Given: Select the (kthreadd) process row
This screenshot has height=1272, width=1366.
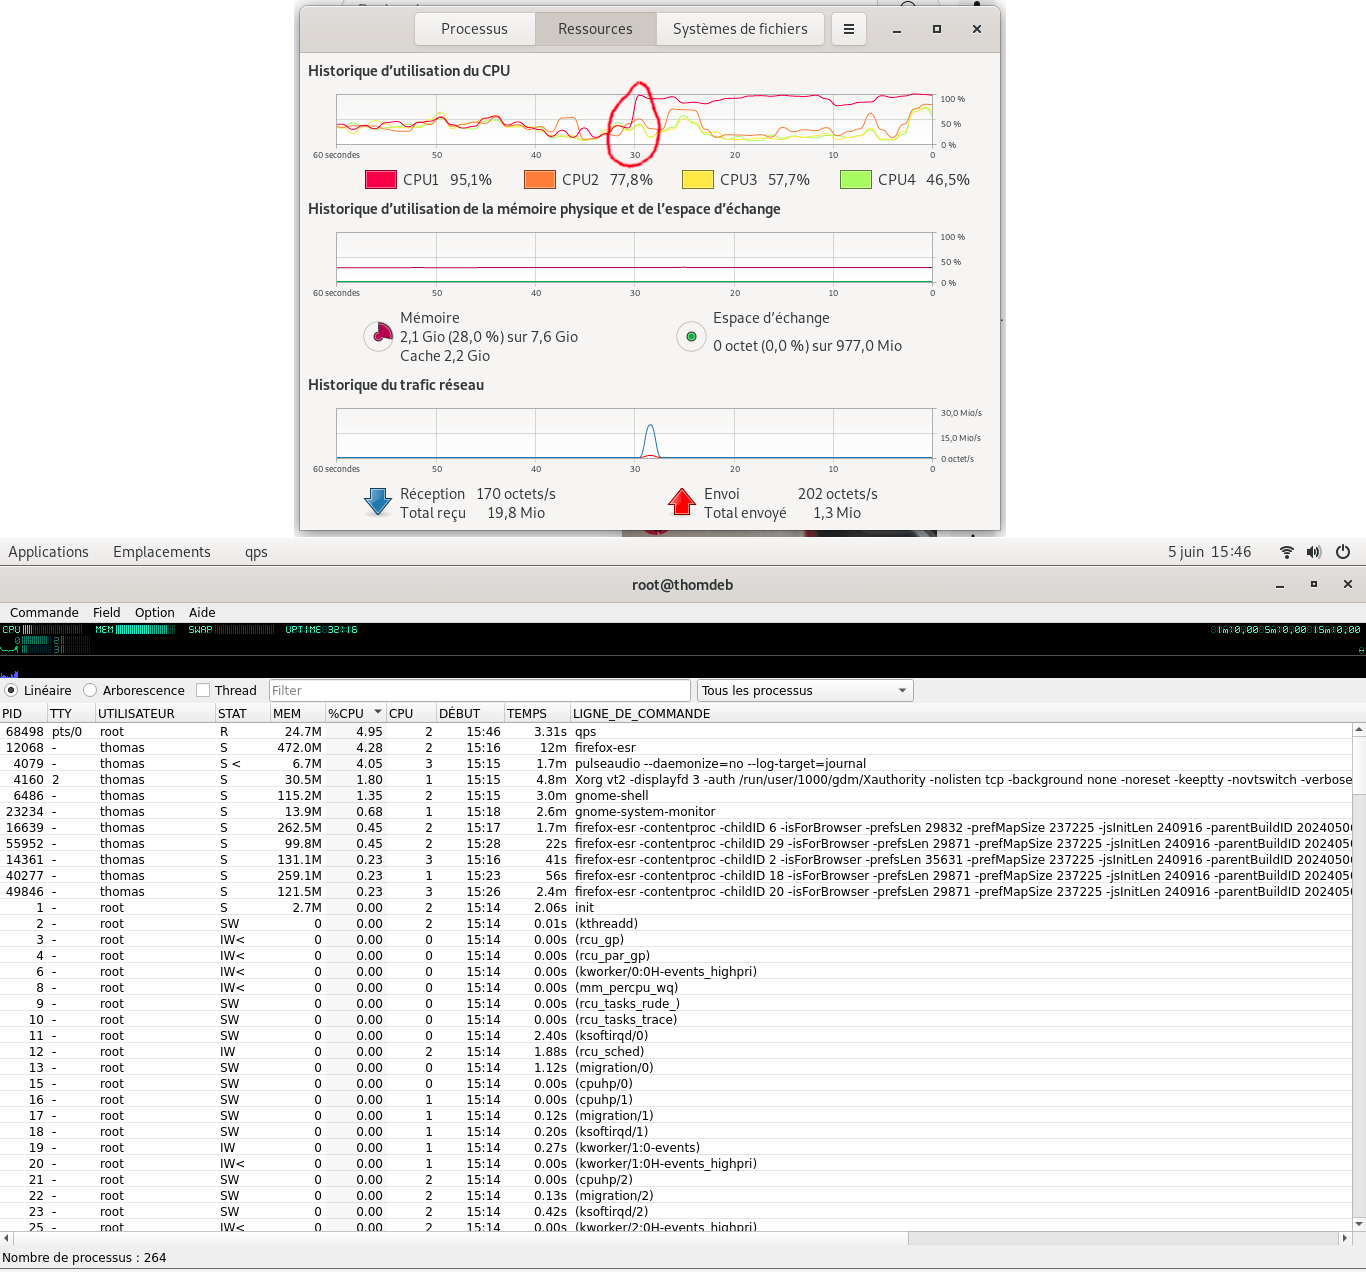Looking at the screenshot, I should point(676,924).
